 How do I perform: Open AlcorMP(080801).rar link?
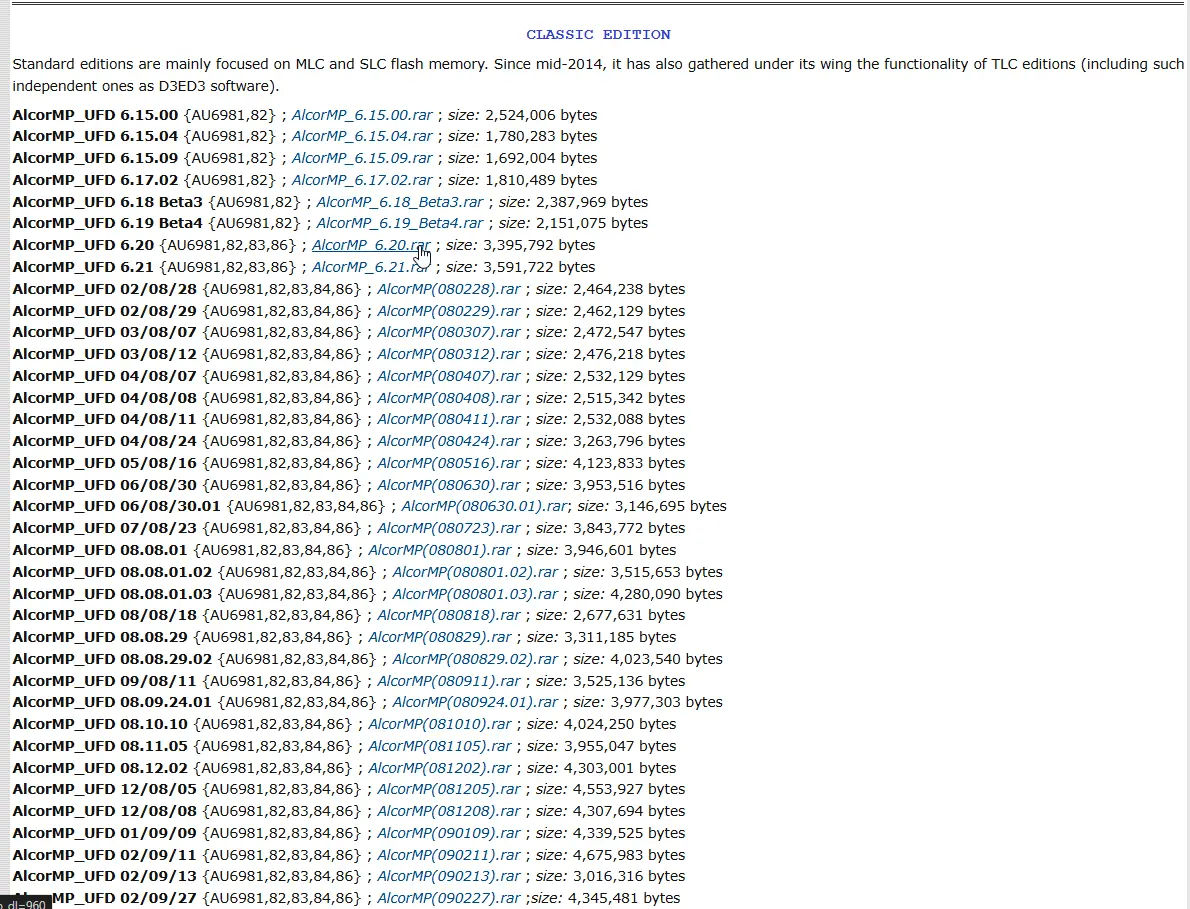pyautogui.click(x=439, y=551)
